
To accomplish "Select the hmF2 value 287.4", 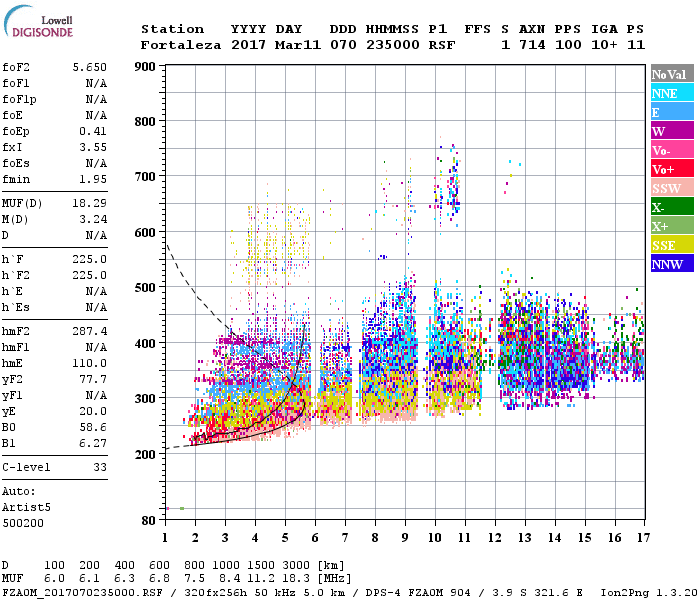I will (x=90, y=331).
